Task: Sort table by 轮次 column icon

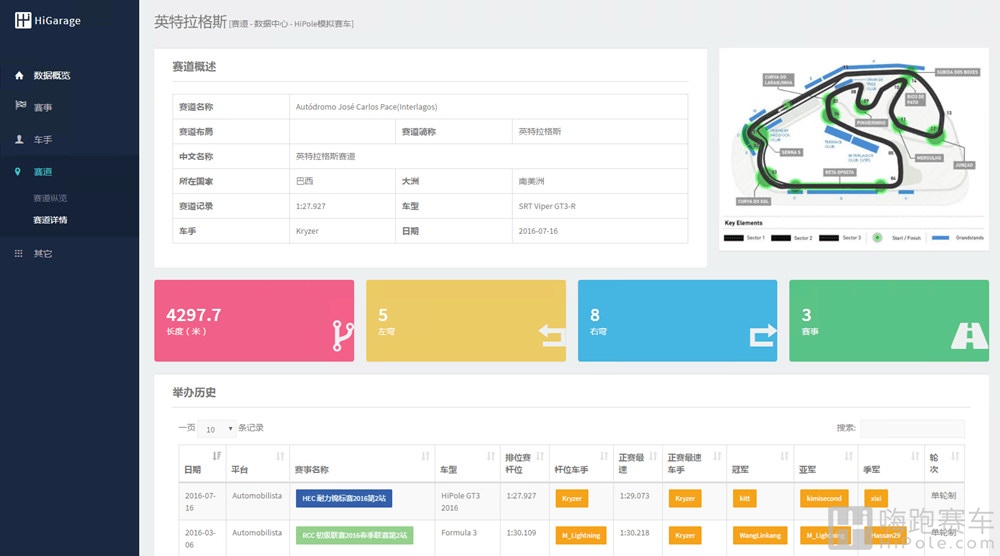Action: coord(955,456)
